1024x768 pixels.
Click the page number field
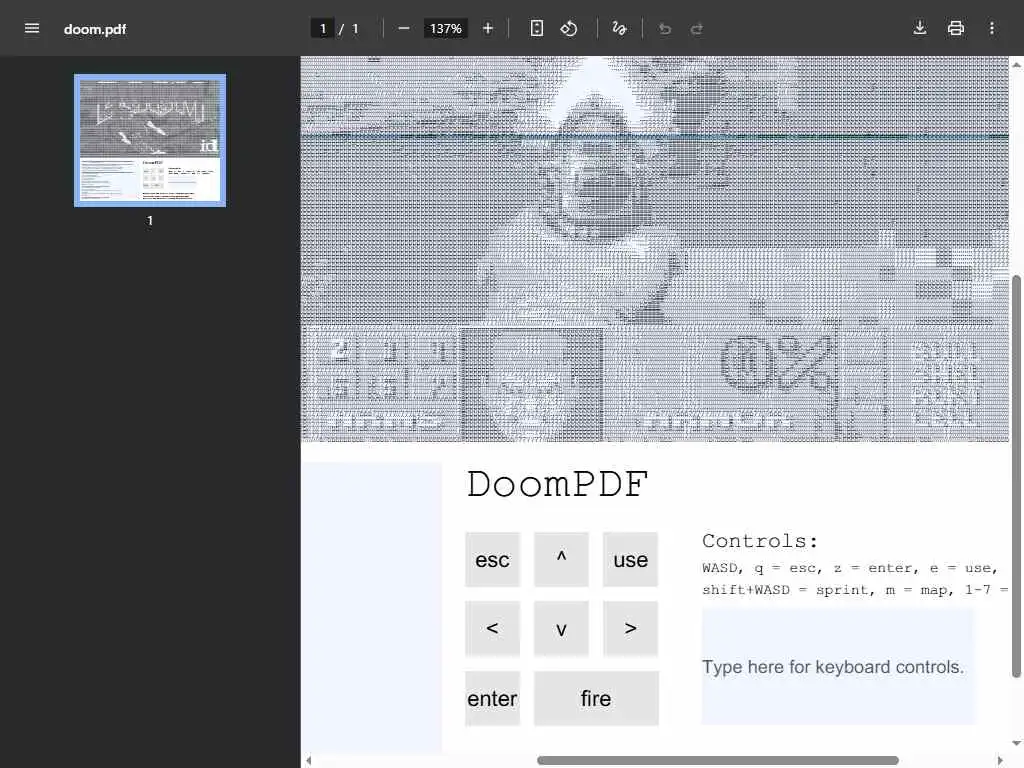[x=323, y=29]
